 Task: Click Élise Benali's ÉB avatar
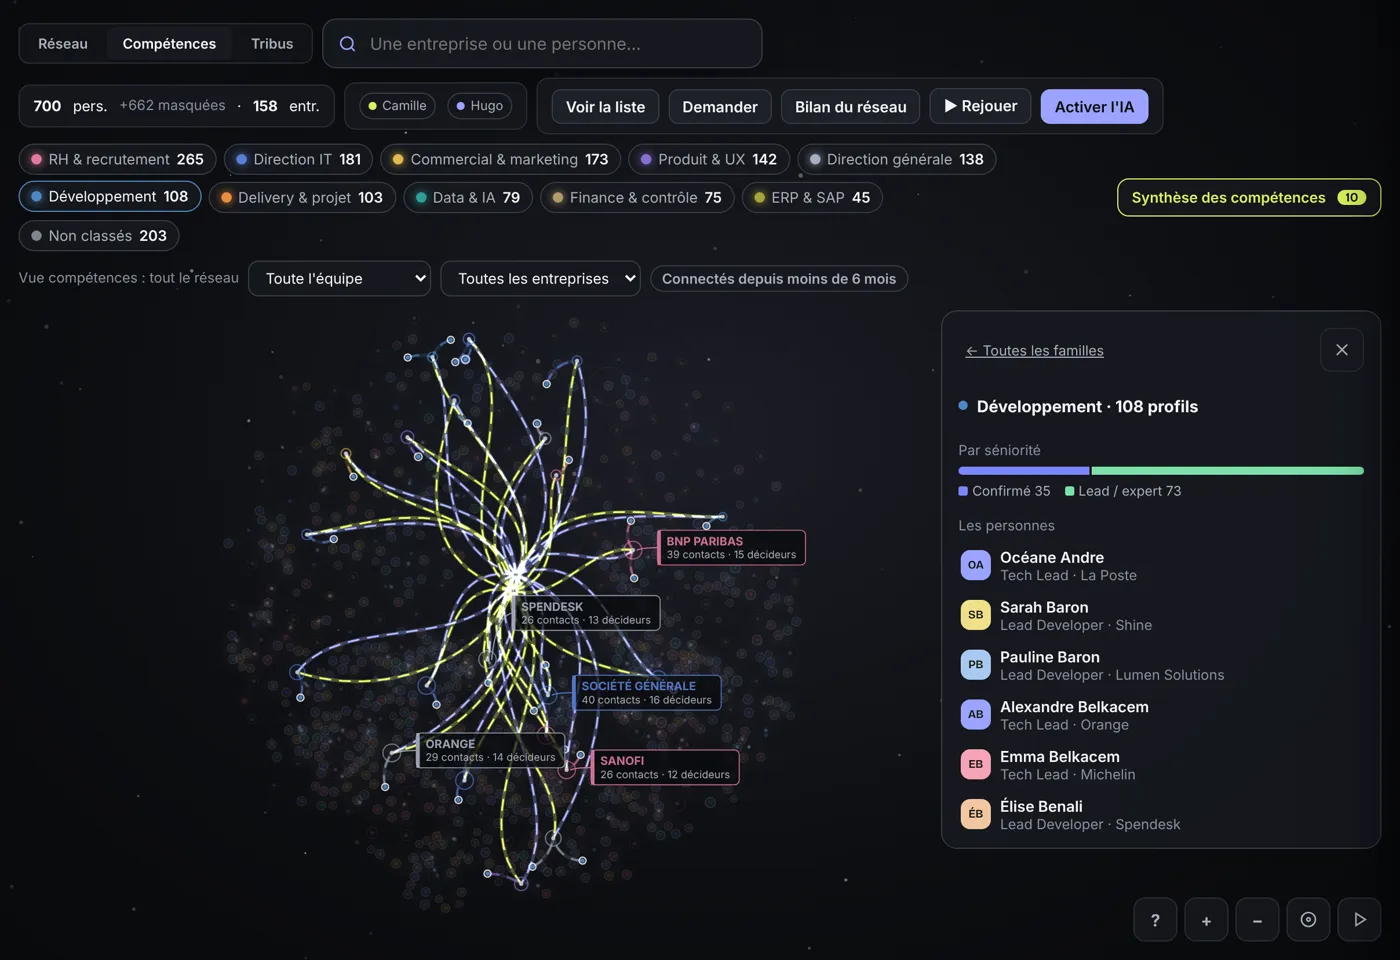(975, 814)
